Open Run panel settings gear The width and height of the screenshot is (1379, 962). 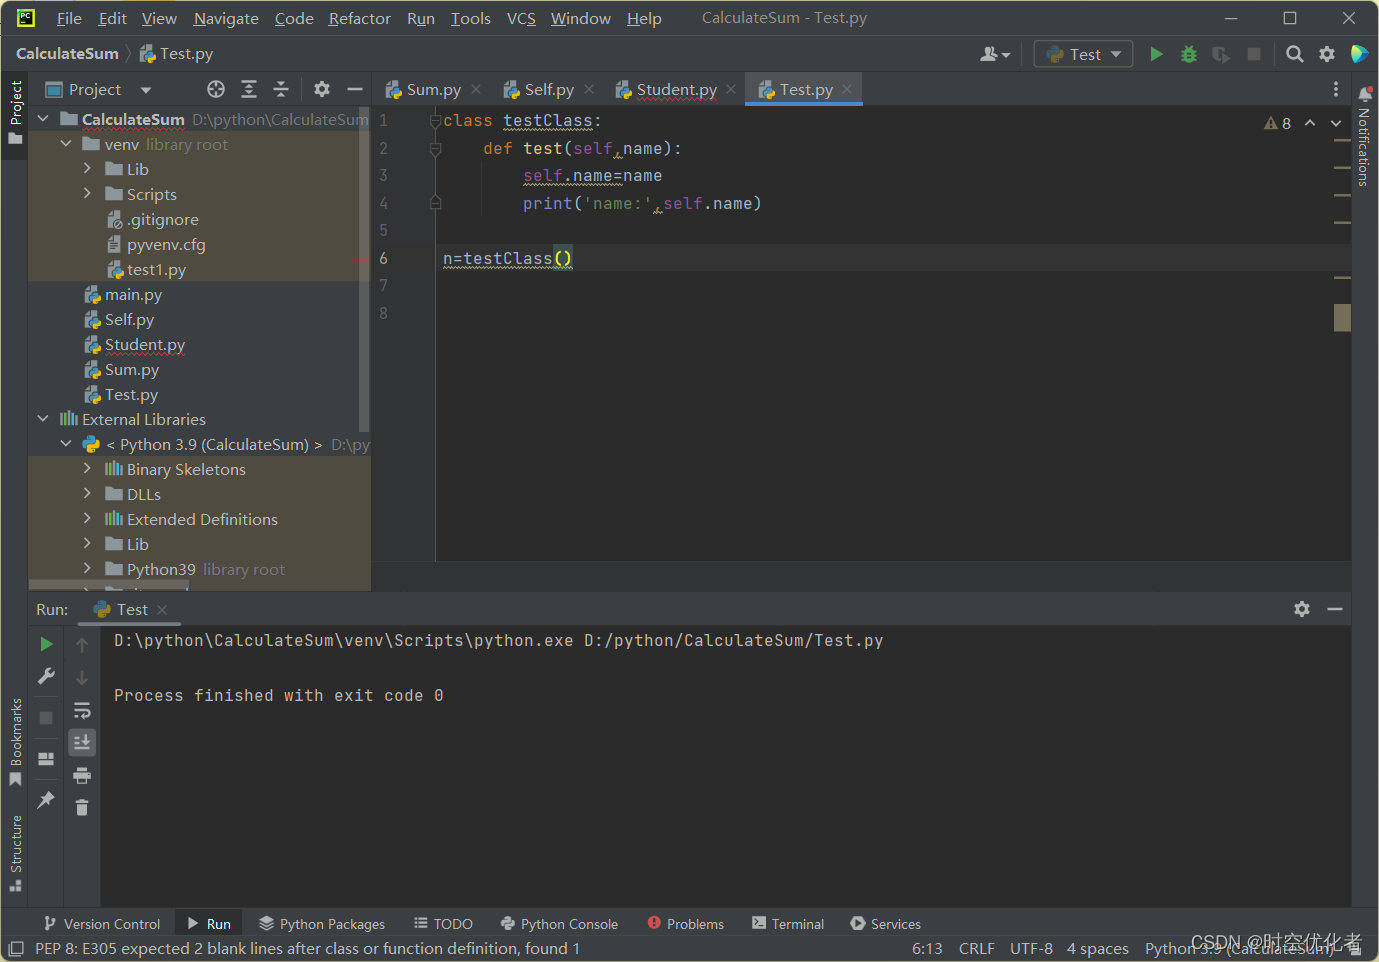point(1302,609)
